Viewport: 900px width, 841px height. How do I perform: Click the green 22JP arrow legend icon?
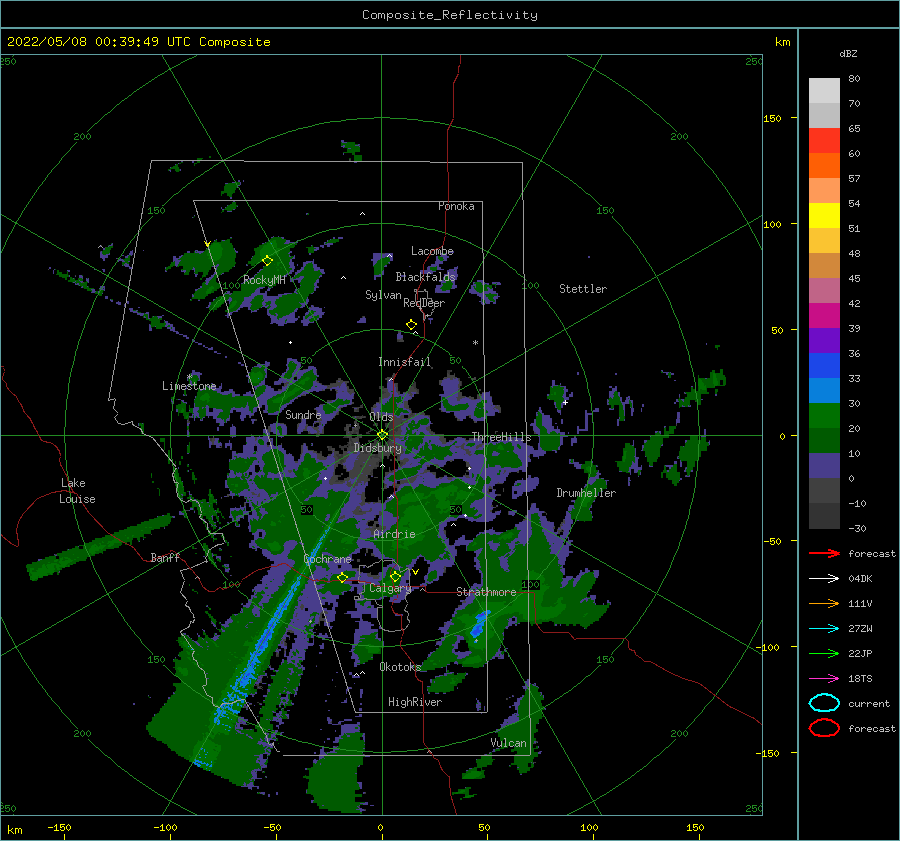824,653
